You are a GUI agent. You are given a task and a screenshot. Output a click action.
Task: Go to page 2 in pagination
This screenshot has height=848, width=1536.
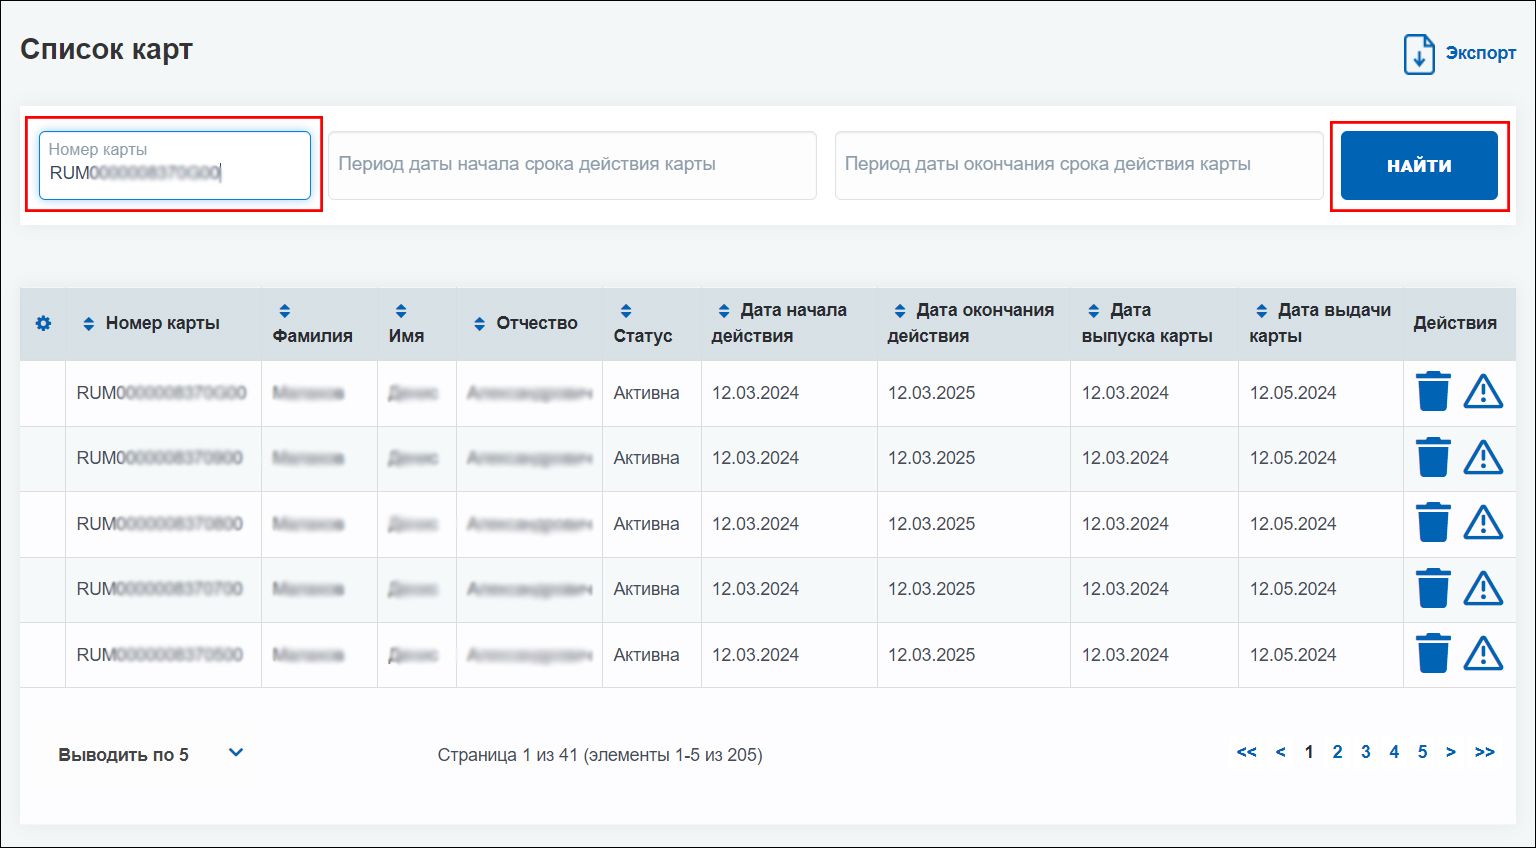pos(1337,752)
